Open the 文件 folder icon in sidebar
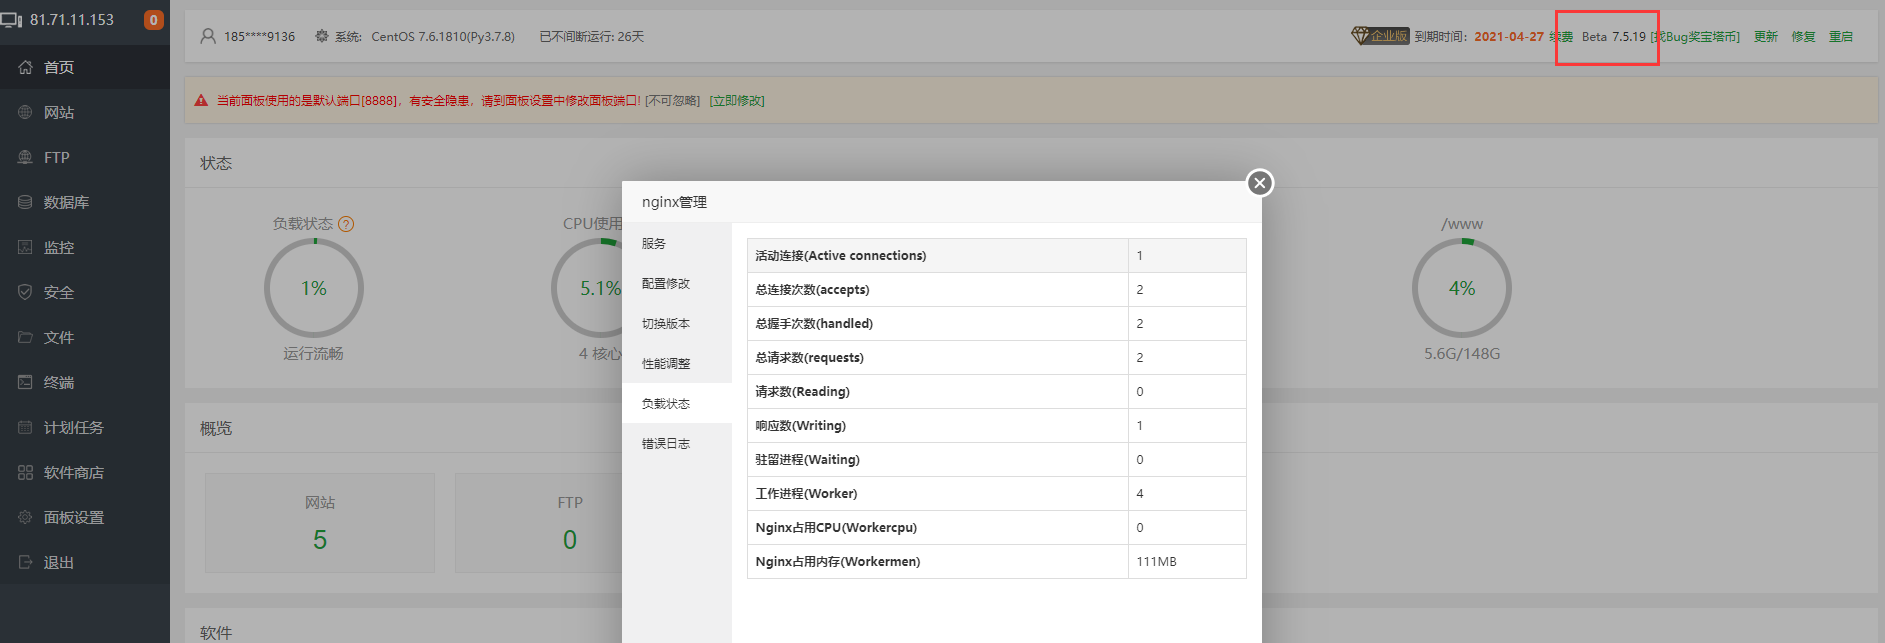The image size is (1885, 643). (25, 337)
